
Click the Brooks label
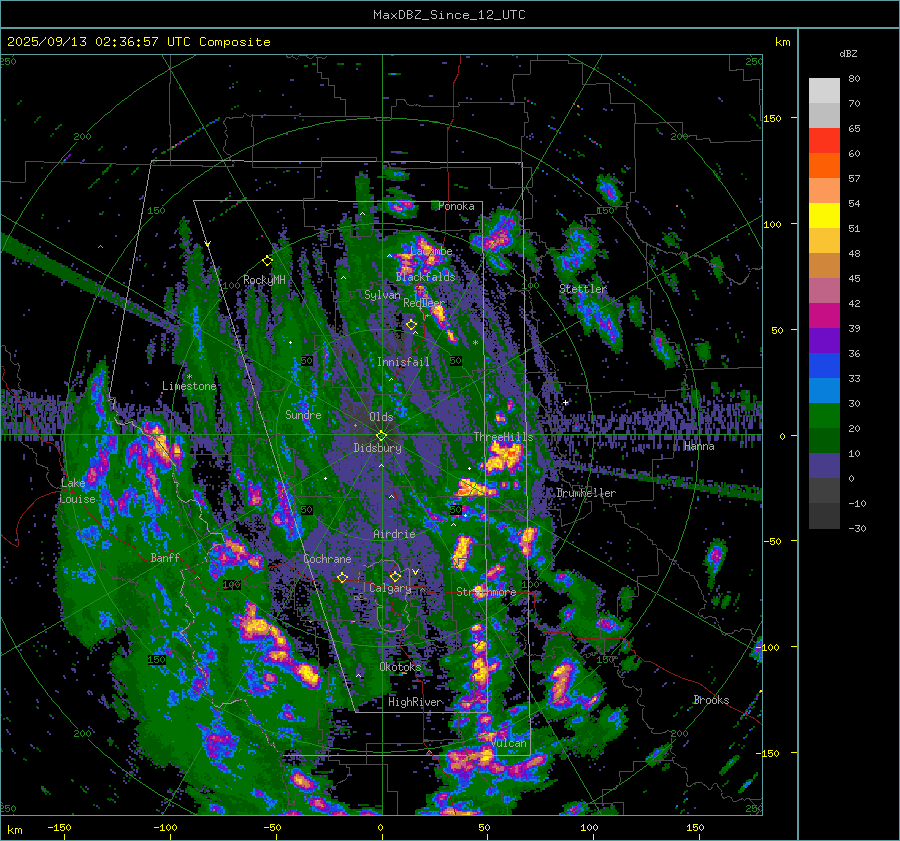point(711,700)
